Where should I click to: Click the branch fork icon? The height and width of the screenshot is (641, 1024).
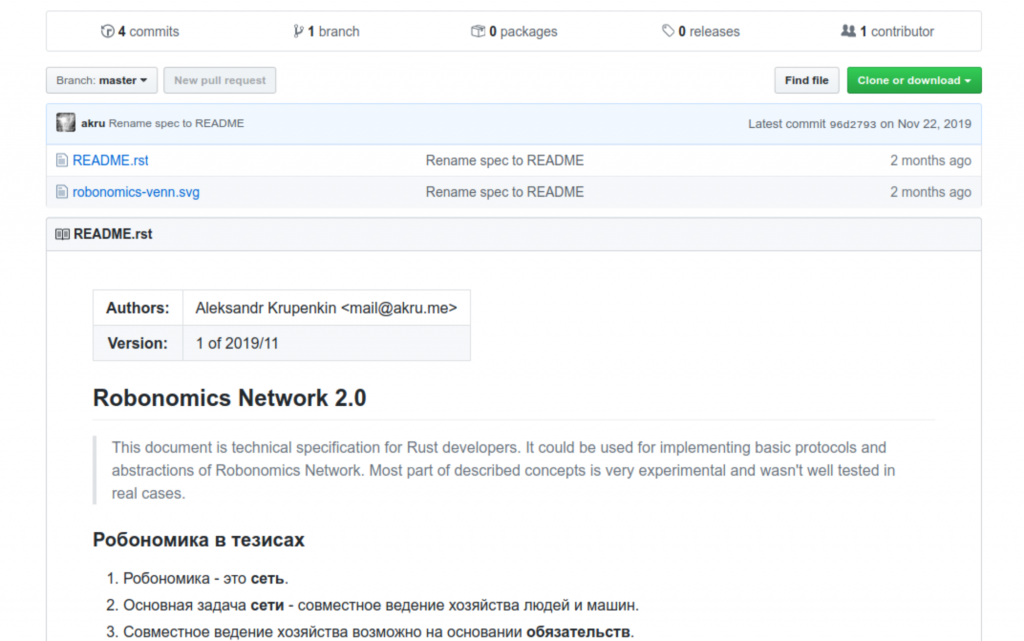pyautogui.click(x=298, y=31)
